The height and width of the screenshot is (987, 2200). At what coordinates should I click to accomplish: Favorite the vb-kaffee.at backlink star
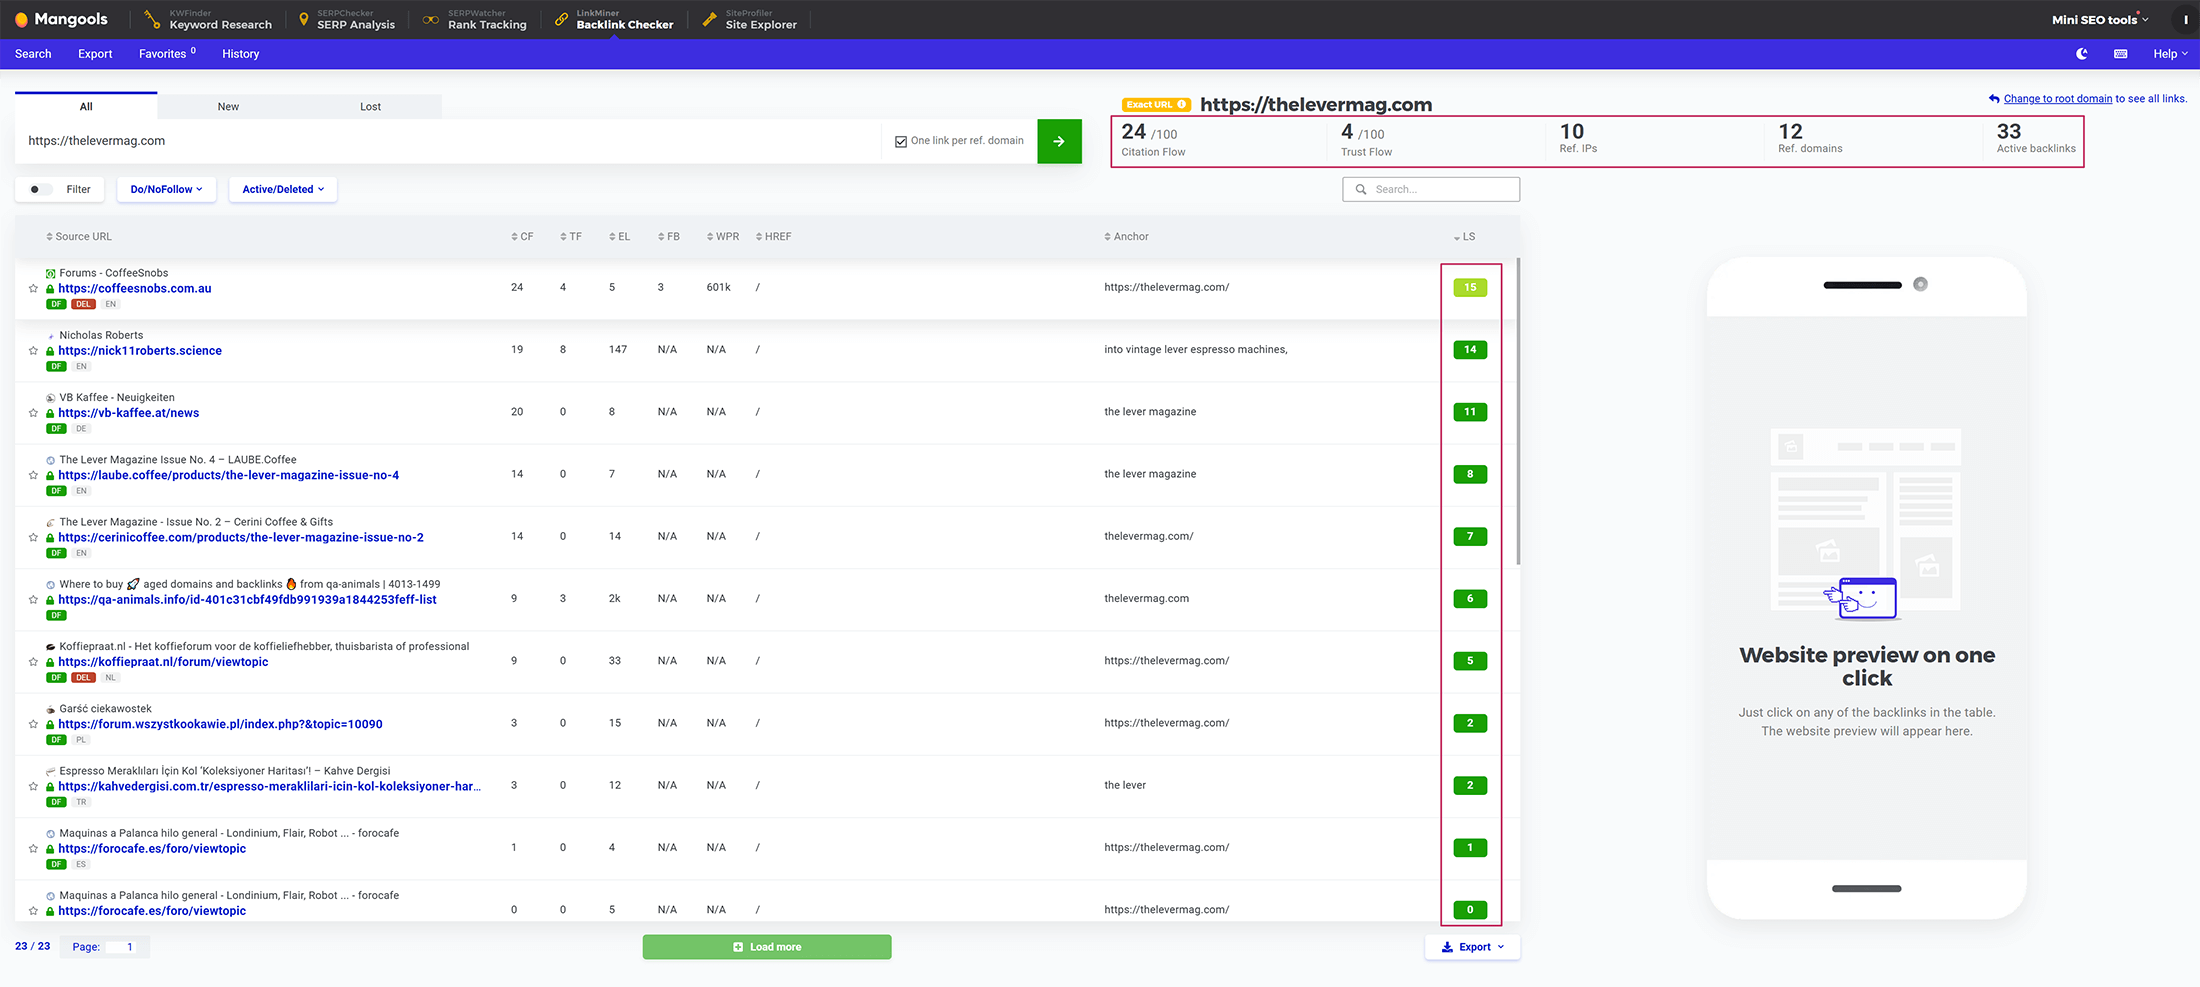click(33, 413)
